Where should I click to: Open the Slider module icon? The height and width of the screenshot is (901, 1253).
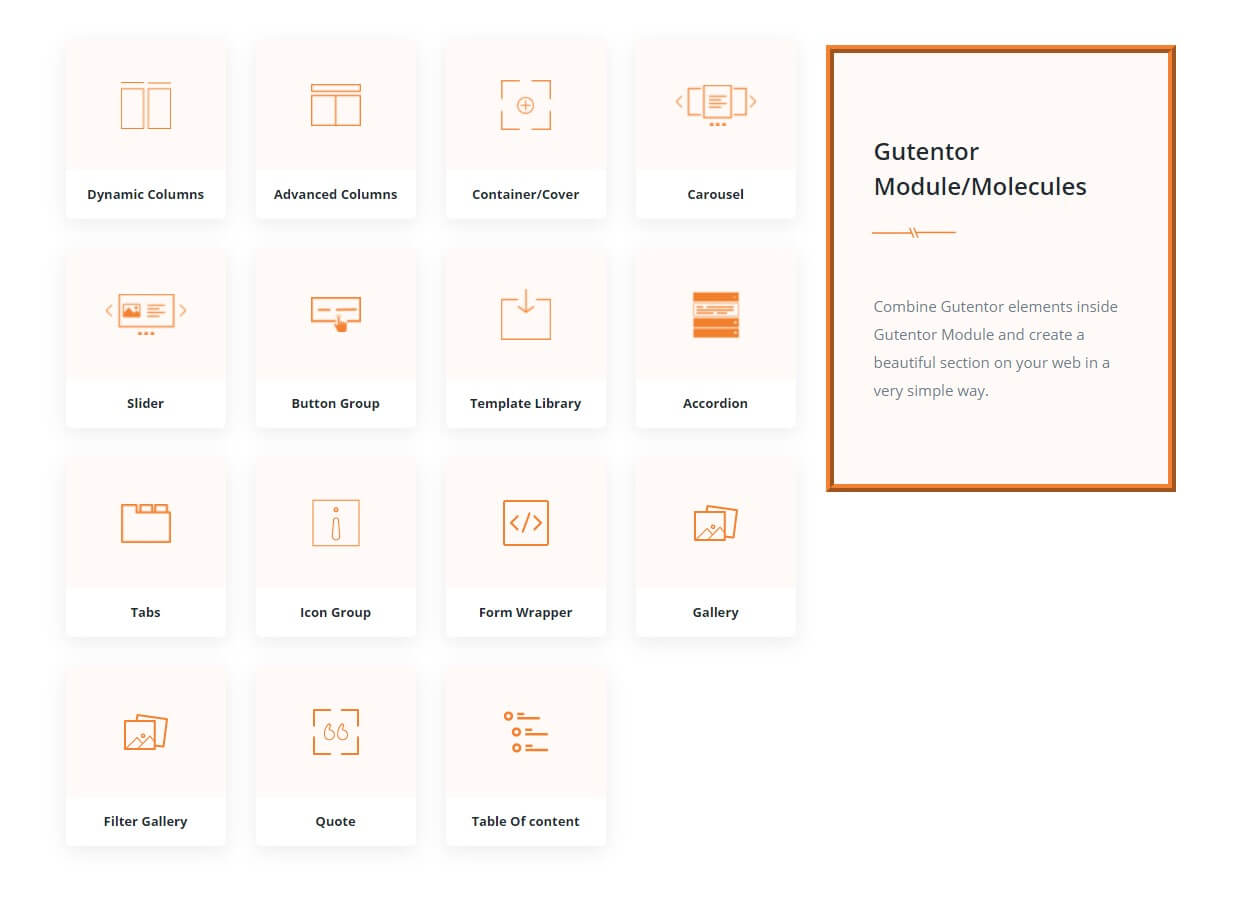(x=146, y=313)
